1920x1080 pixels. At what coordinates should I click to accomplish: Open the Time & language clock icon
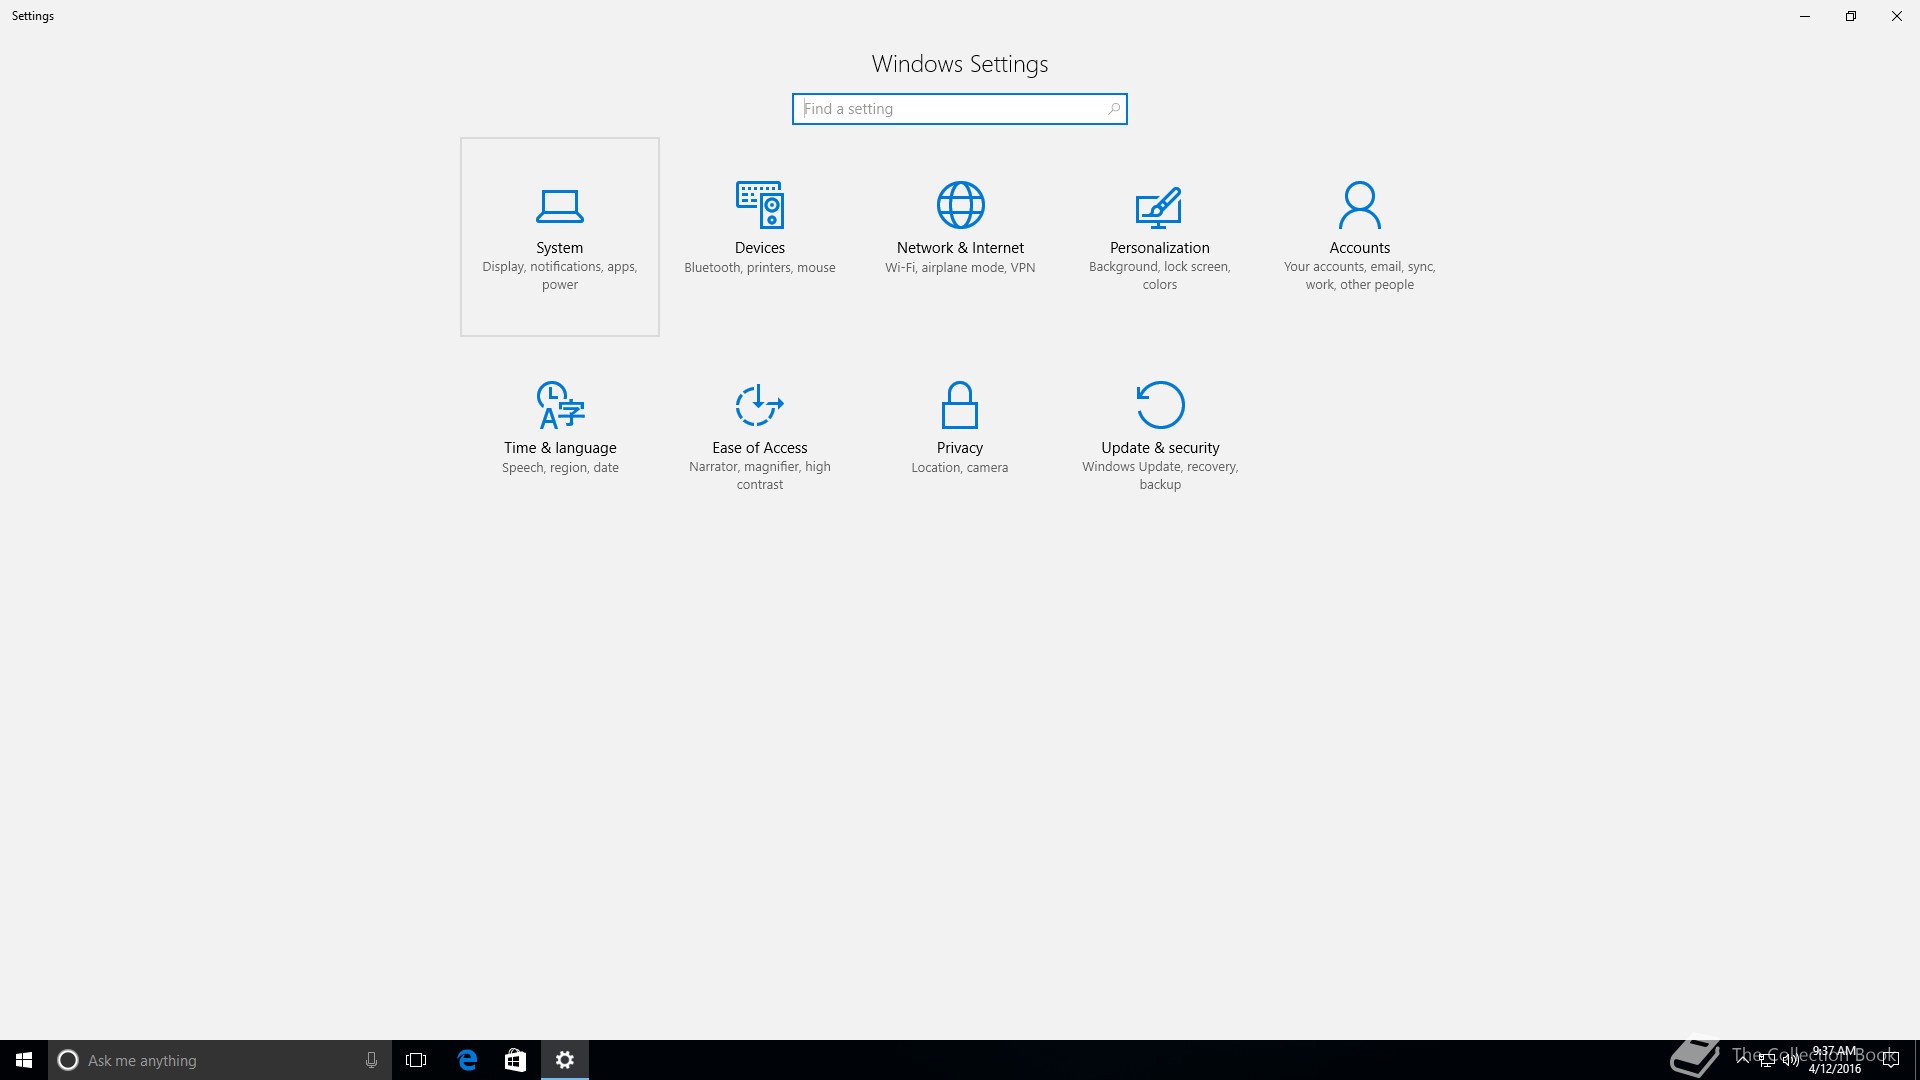(x=560, y=405)
